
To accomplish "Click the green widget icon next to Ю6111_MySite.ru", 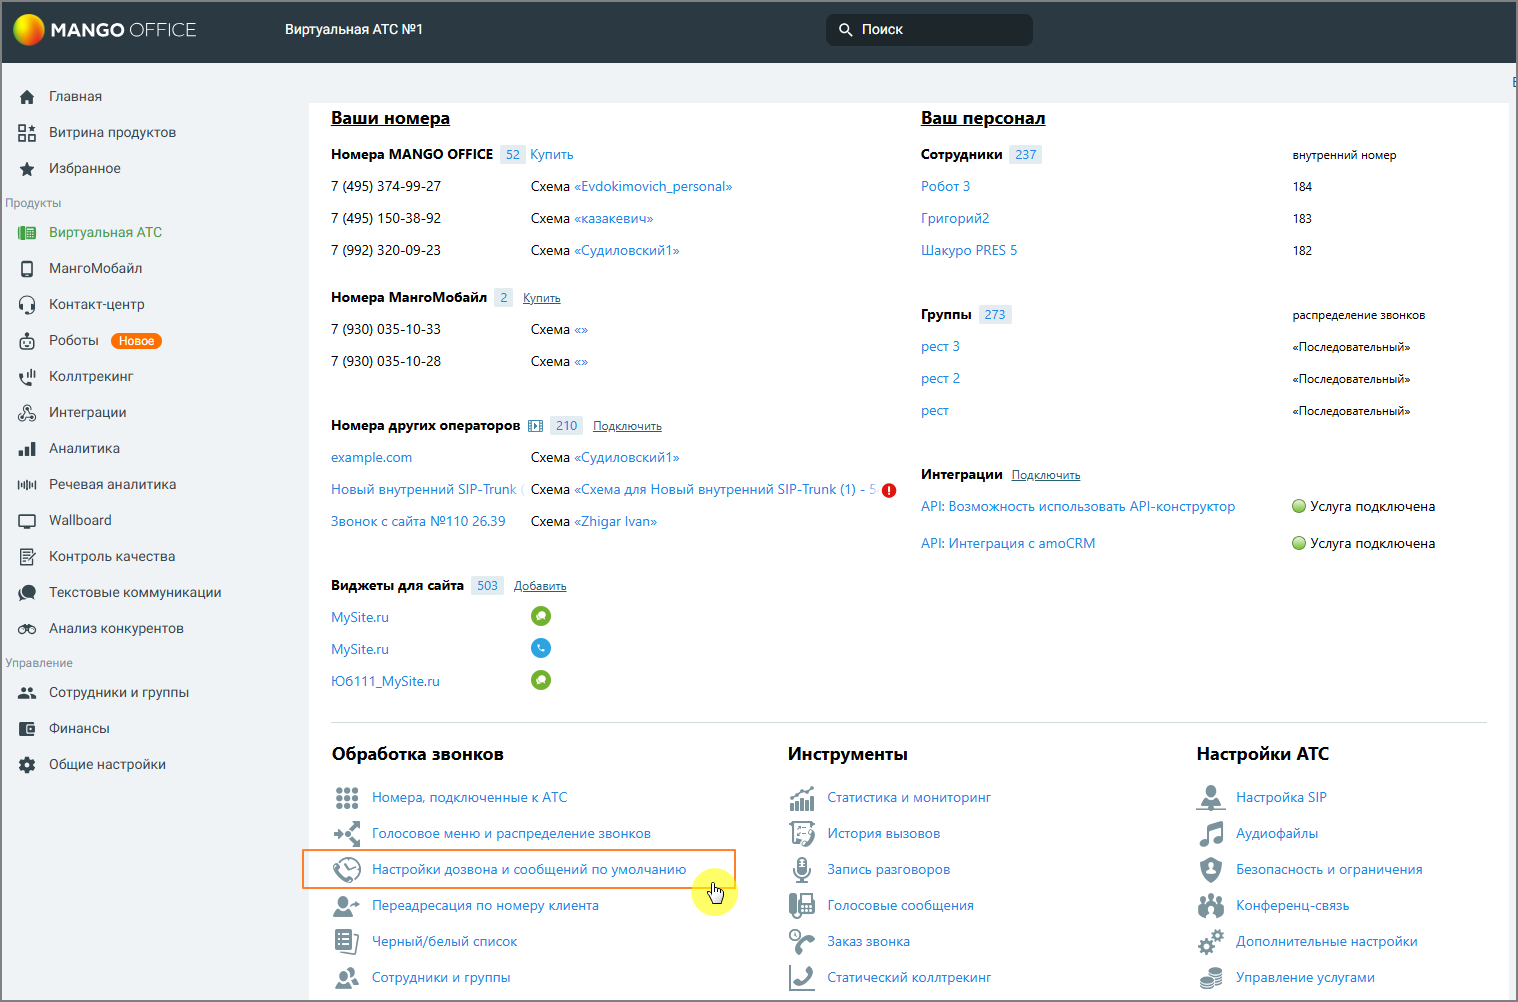I will [x=541, y=680].
